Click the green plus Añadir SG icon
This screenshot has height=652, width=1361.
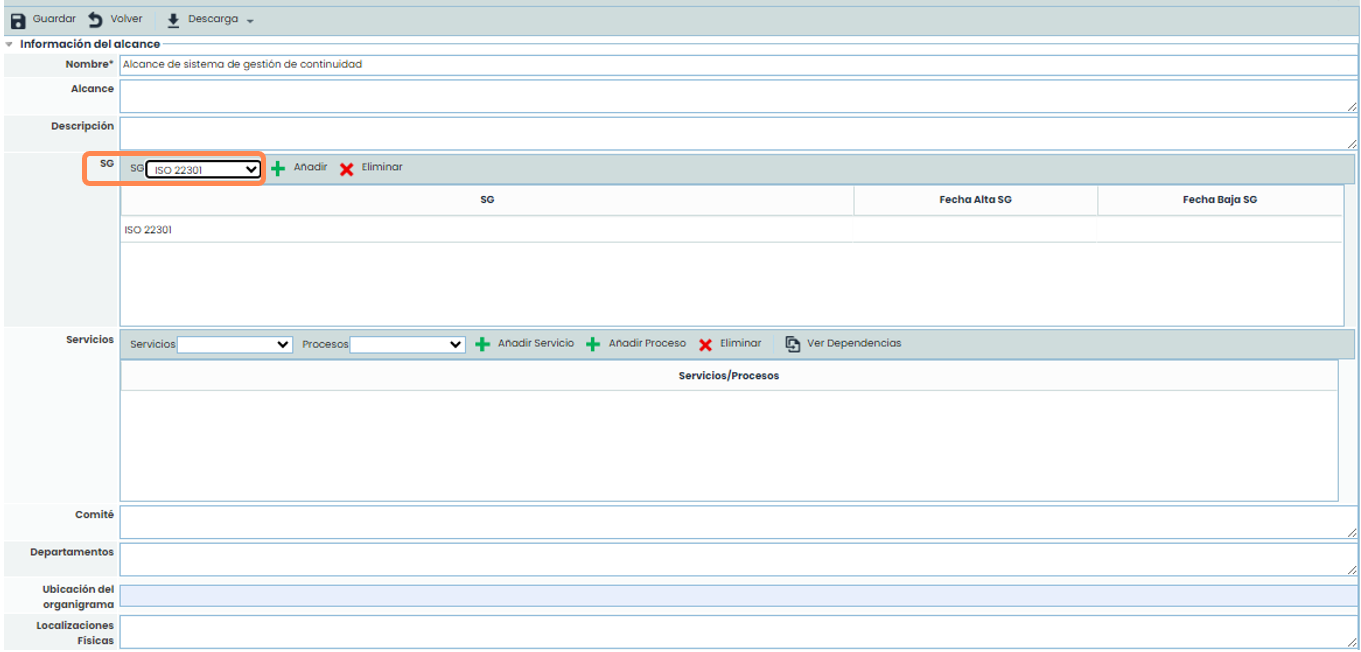coord(278,168)
